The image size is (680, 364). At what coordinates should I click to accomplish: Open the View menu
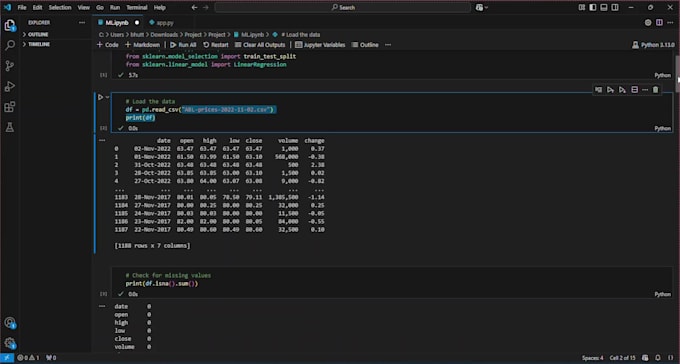tap(83, 7)
